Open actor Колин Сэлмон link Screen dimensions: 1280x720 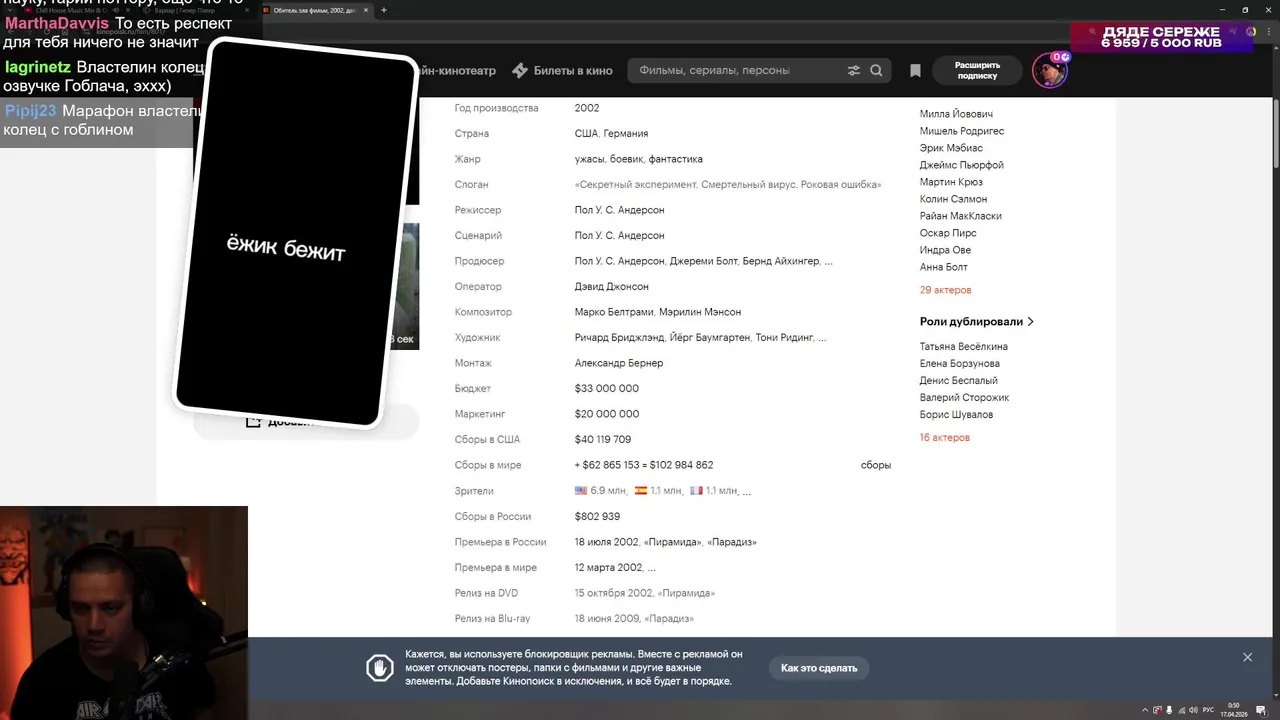(x=953, y=199)
